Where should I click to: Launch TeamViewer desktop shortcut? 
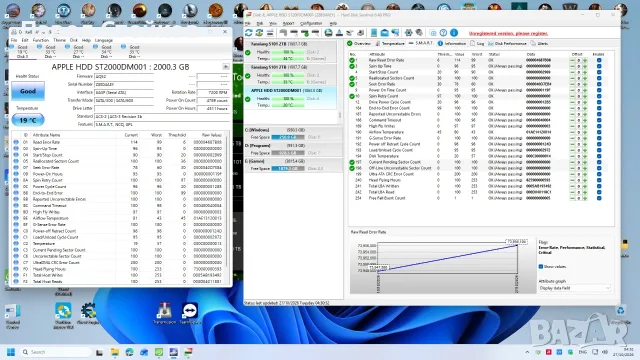pyautogui.click(x=190, y=313)
